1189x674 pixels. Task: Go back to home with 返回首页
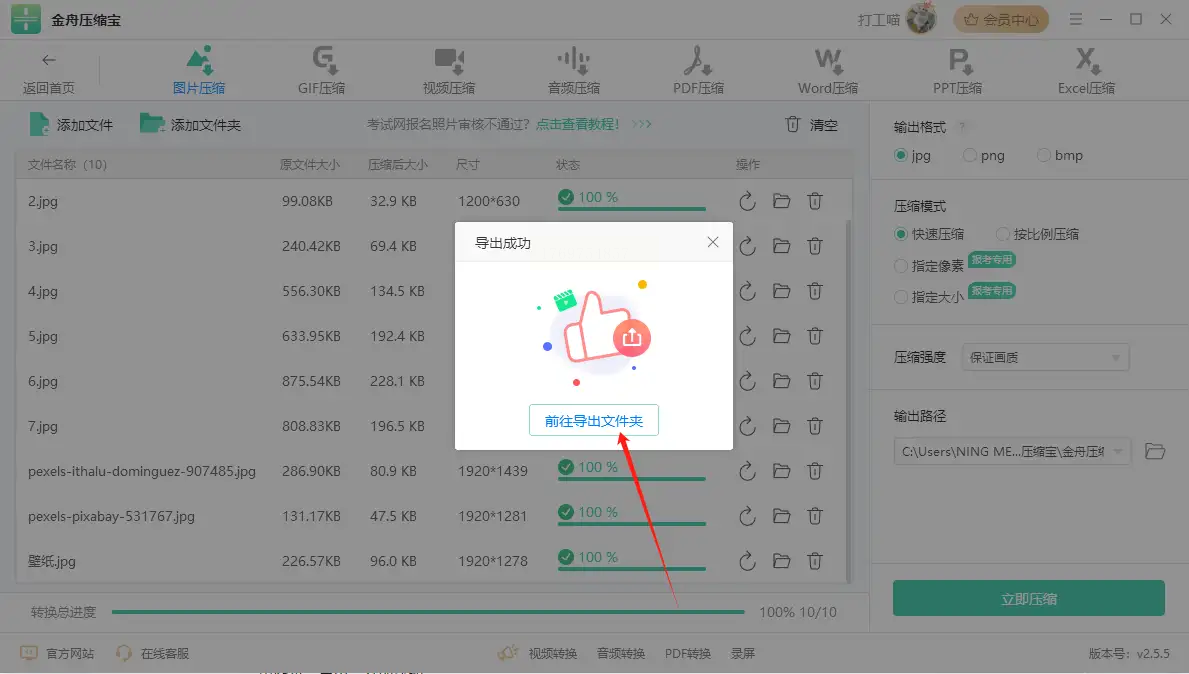[49, 74]
